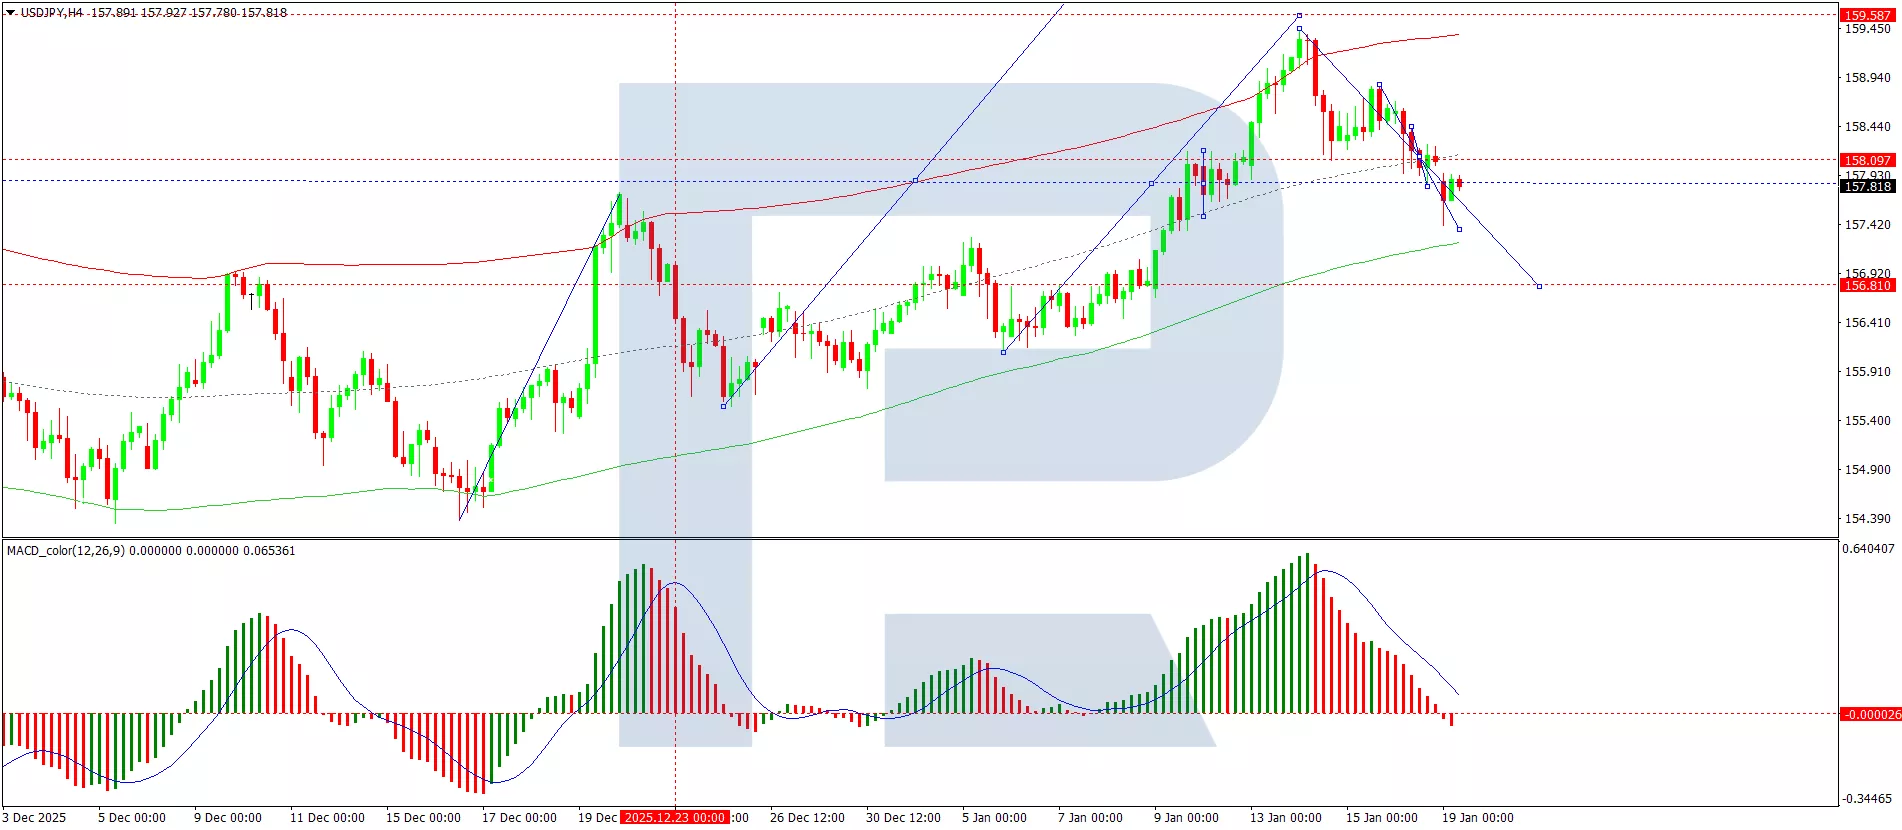The width and height of the screenshot is (1902, 830).
Task: Click the MACD_color(12,26,9) indicator label
Action: [x=66, y=551]
